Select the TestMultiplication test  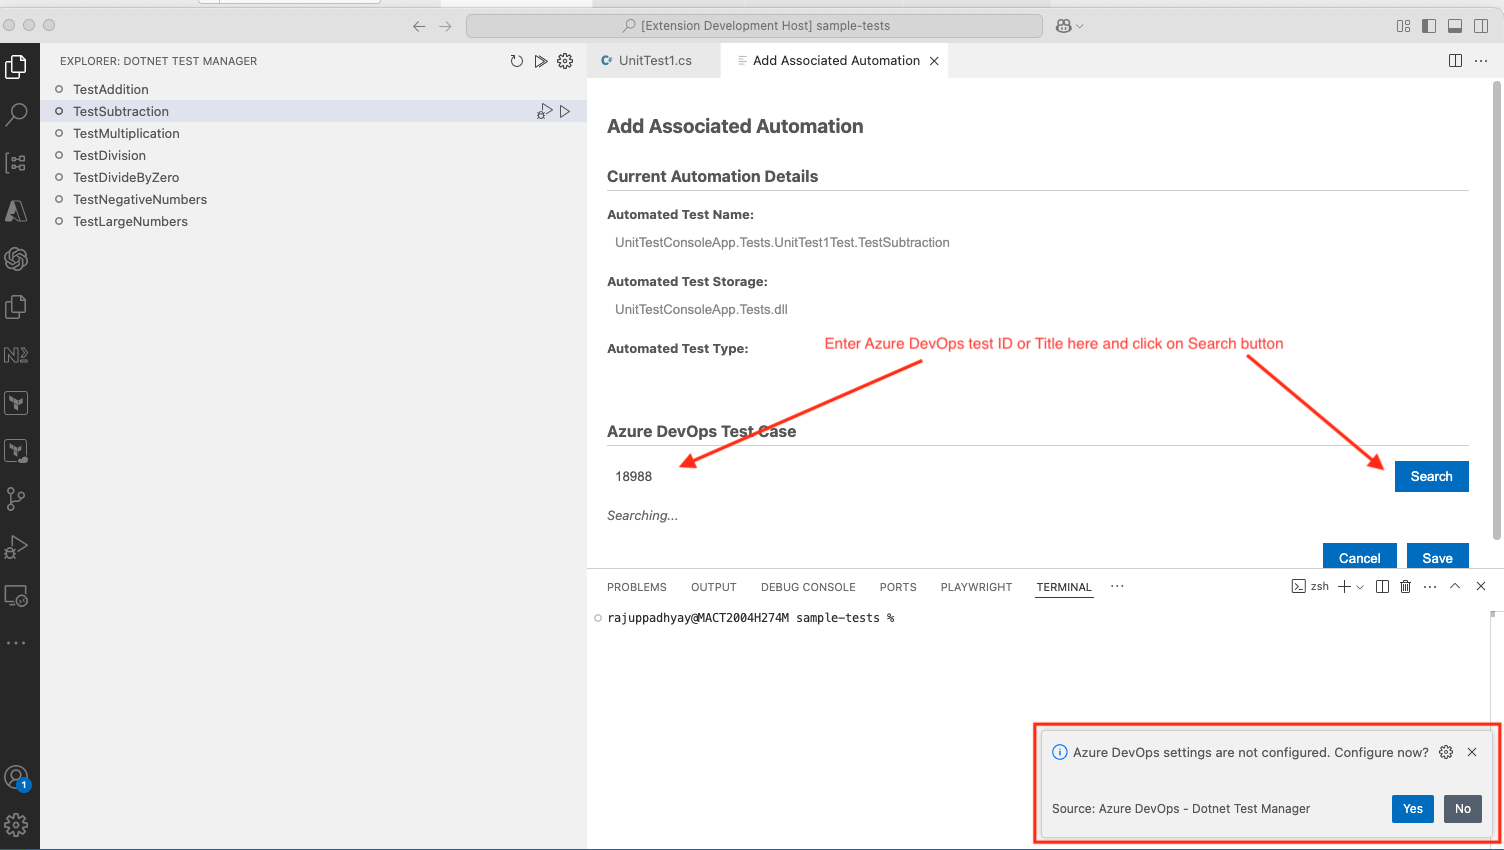pos(313,133)
